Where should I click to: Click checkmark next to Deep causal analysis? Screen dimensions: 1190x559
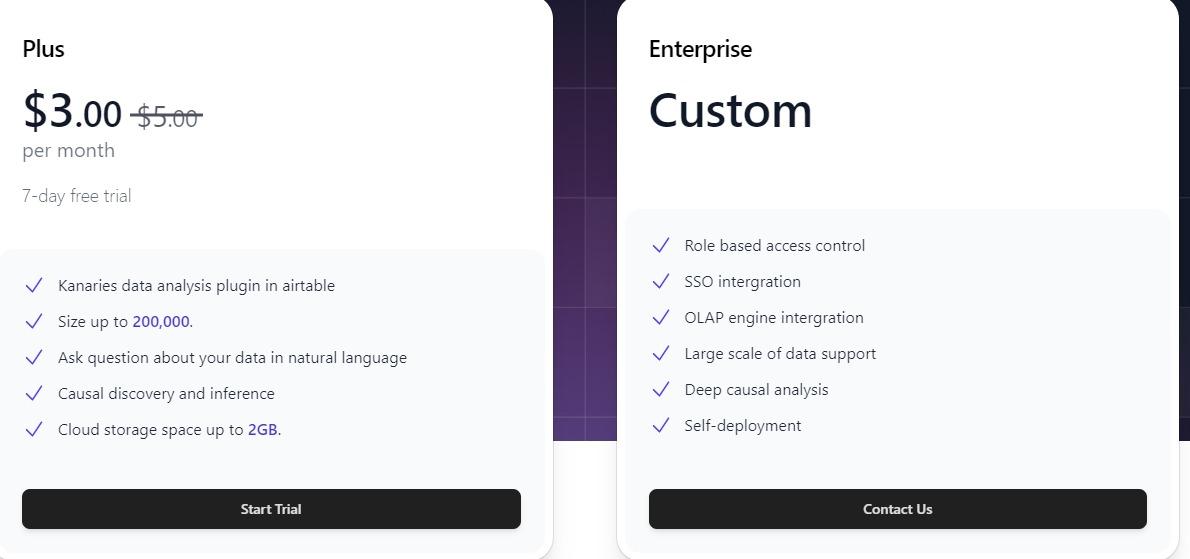[660, 390]
